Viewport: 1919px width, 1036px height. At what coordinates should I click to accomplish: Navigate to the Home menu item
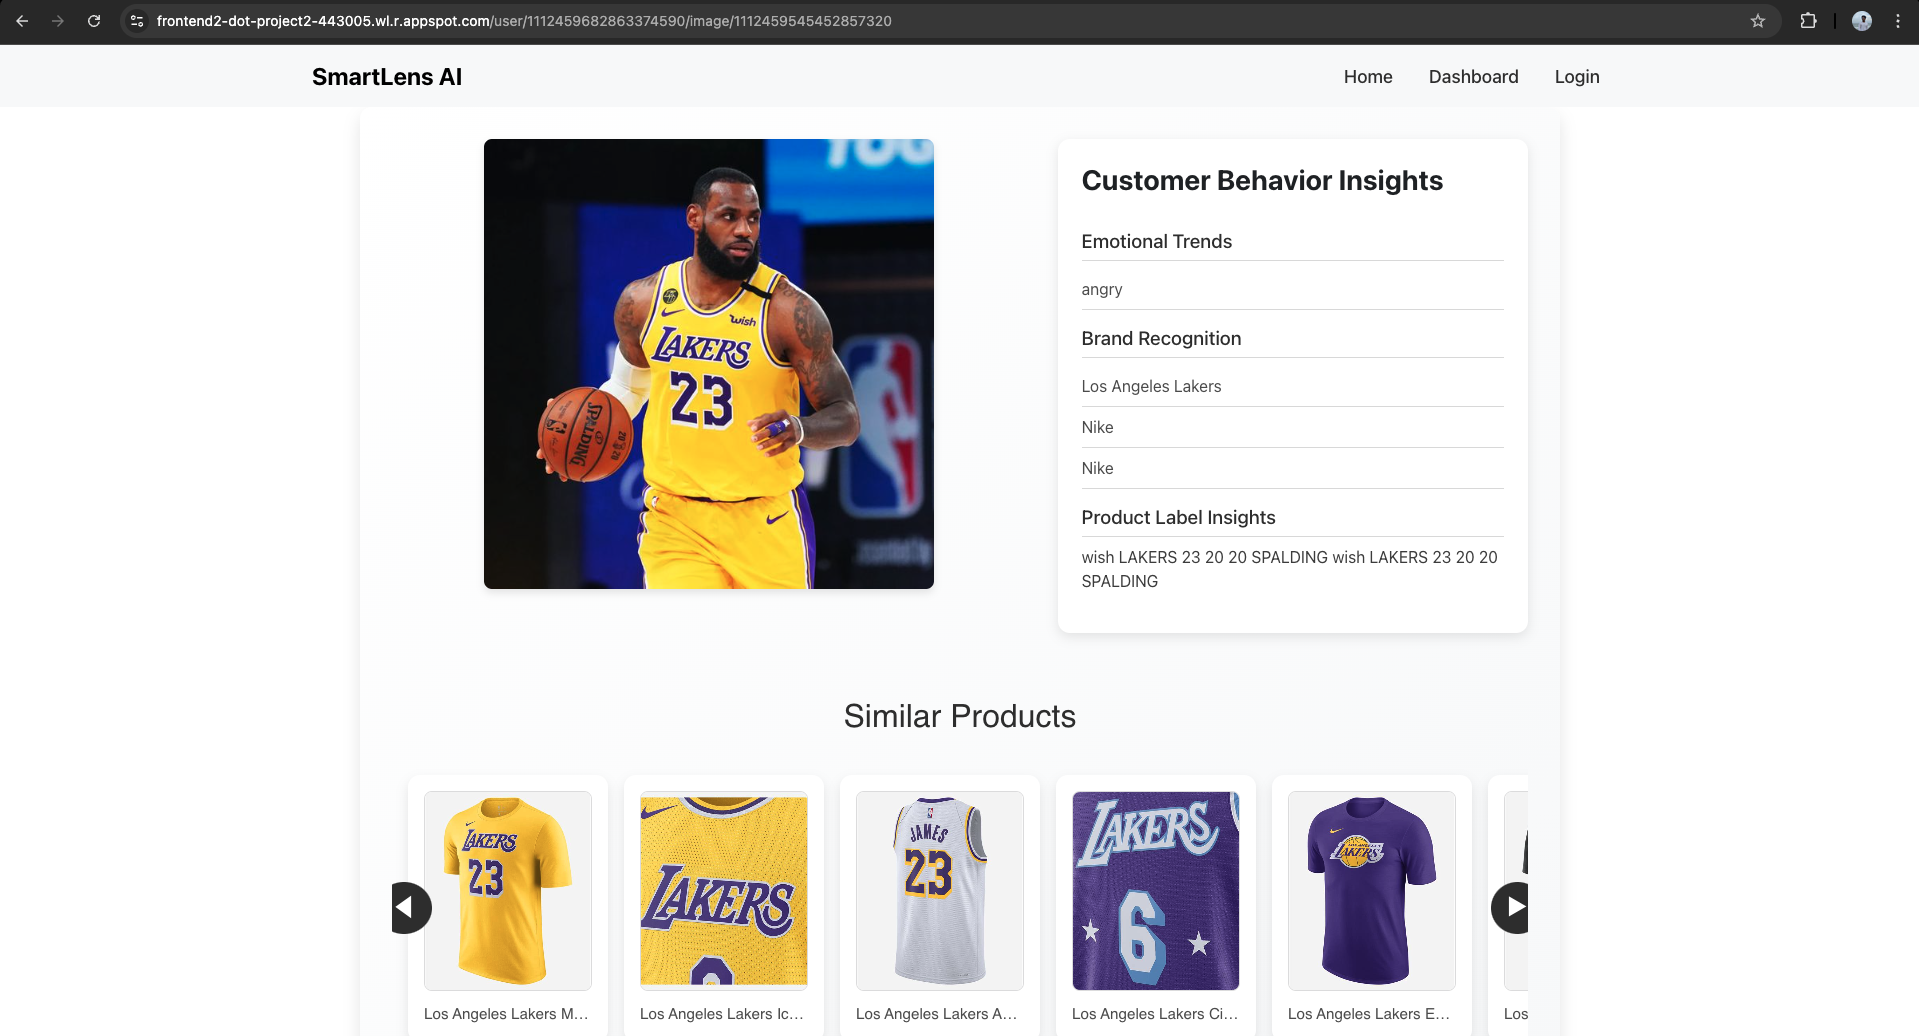point(1368,77)
